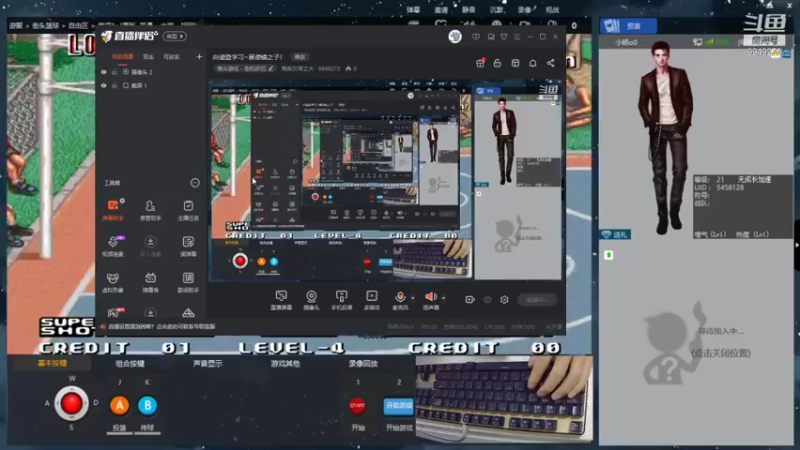800x450 pixels.
Task: Click the padlock icon in the top toolbar
Action: (497, 63)
